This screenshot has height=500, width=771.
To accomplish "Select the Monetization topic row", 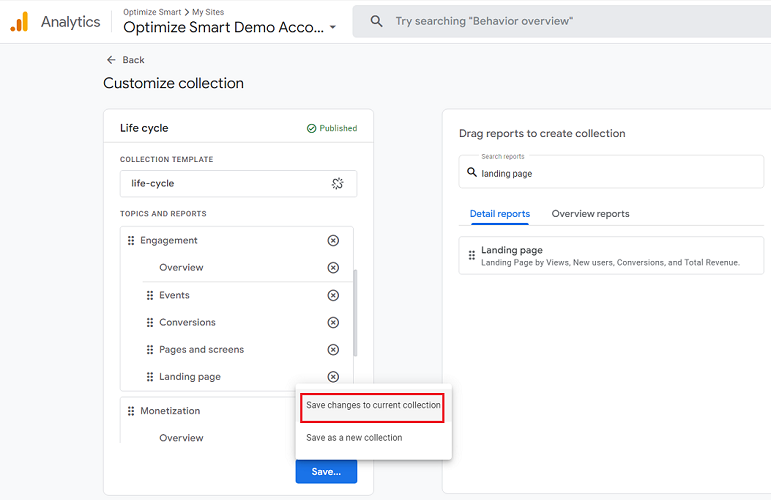I will tap(208, 411).
